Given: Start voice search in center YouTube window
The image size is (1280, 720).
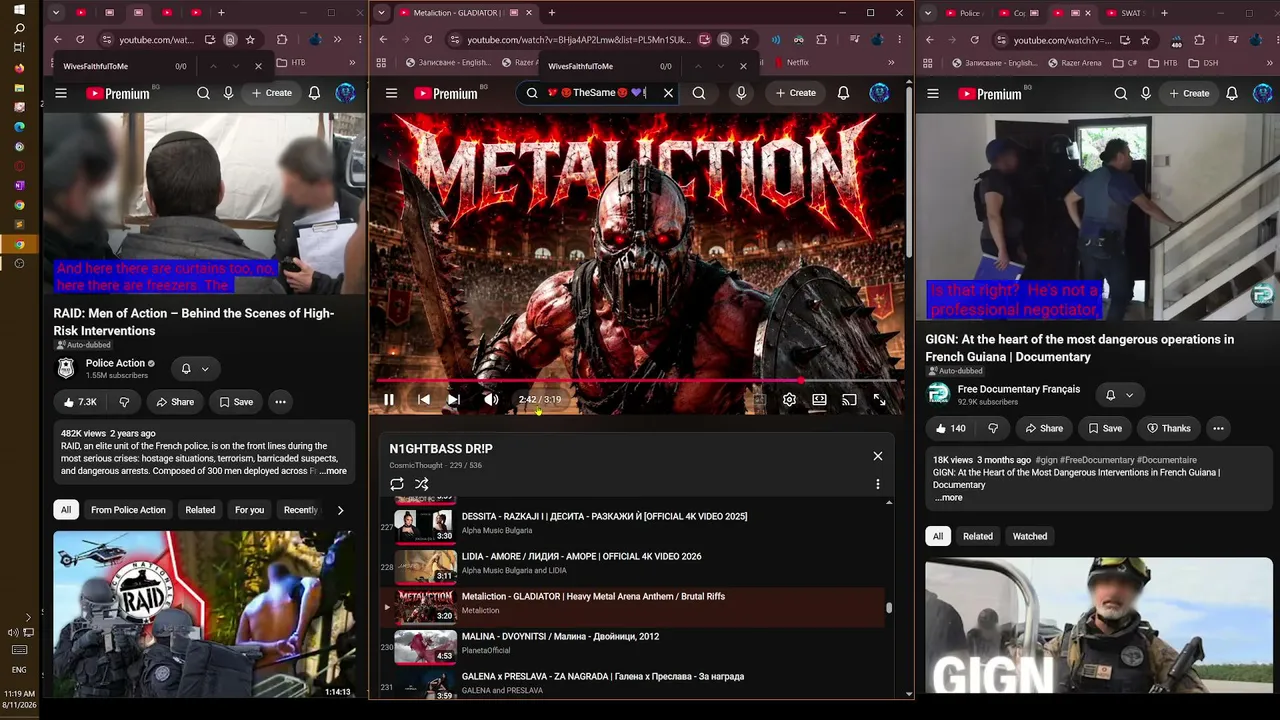Looking at the screenshot, I should (x=741, y=93).
